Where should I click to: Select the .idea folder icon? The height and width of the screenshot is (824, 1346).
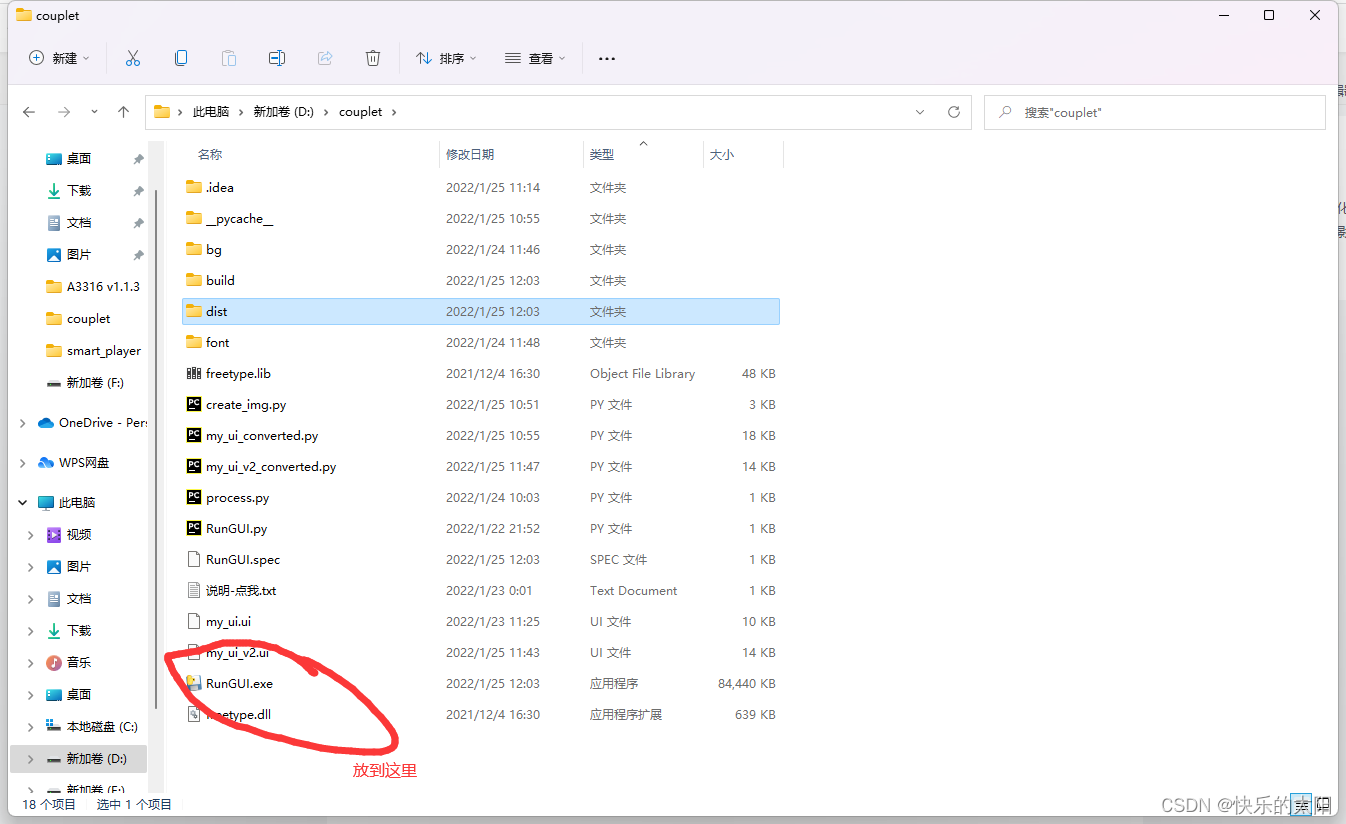(x=194, y=187)
